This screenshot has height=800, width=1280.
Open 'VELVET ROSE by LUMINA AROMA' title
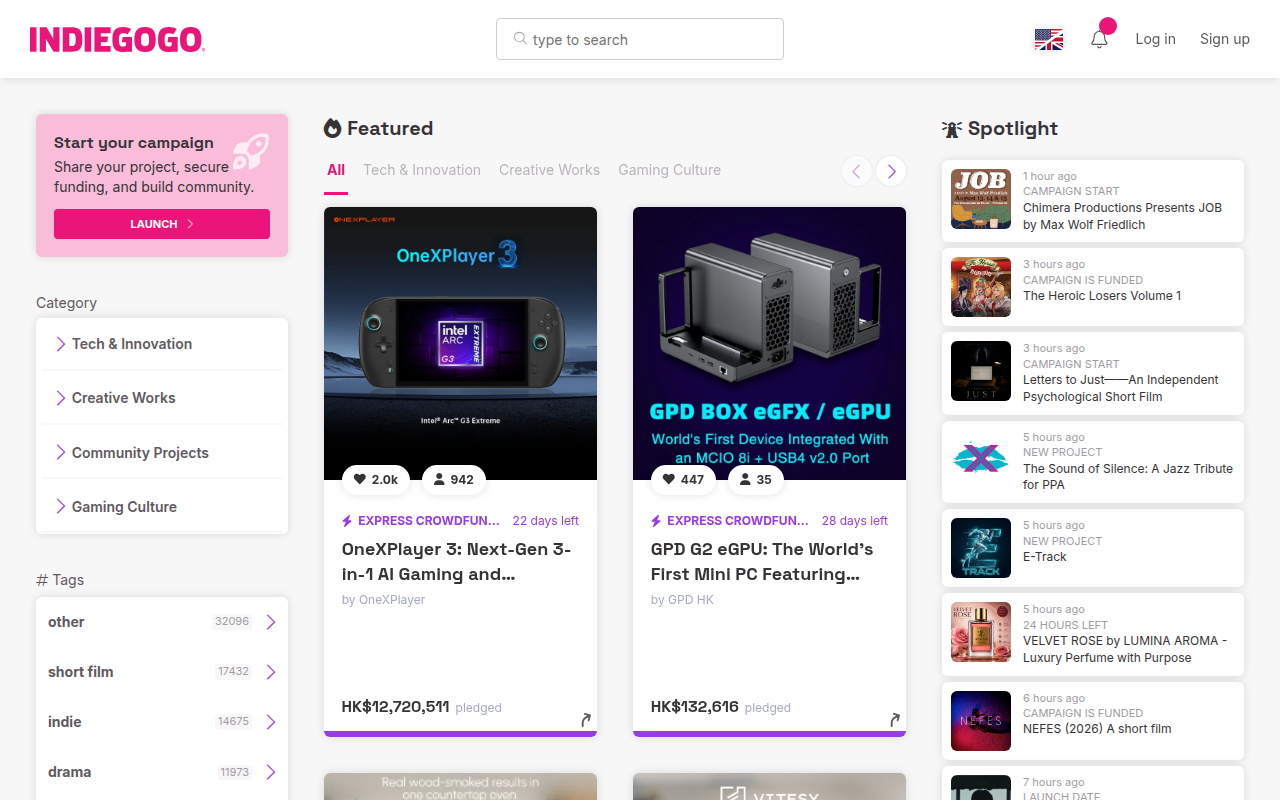tap(1125, 649)
